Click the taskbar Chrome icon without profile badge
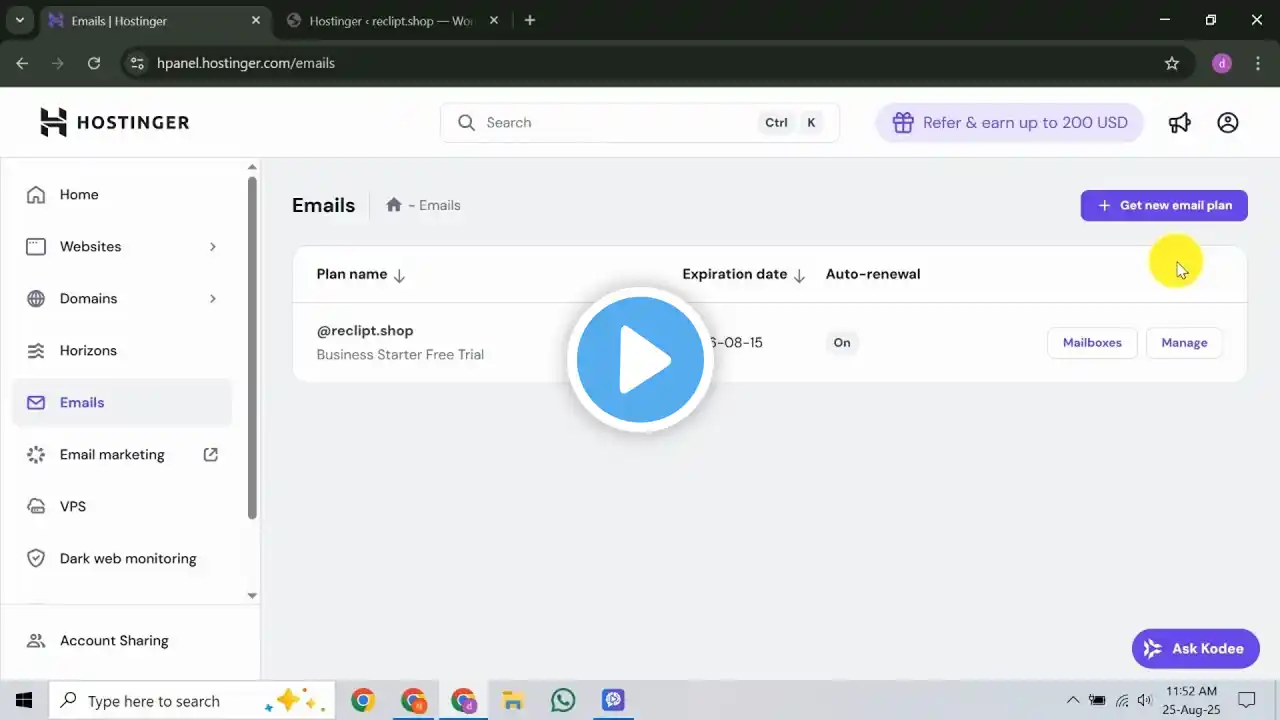 [363, 700]
